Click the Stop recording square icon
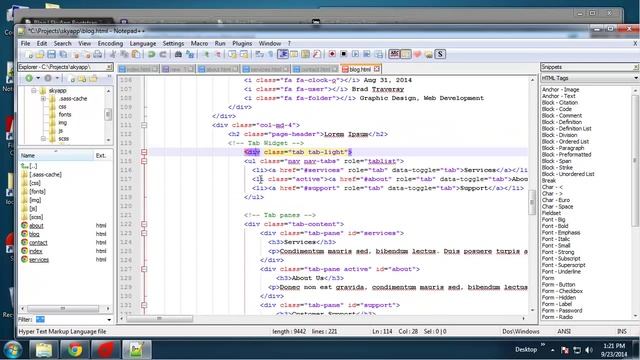This screenshot has width=640, height=360. click(x=344, y=54)
